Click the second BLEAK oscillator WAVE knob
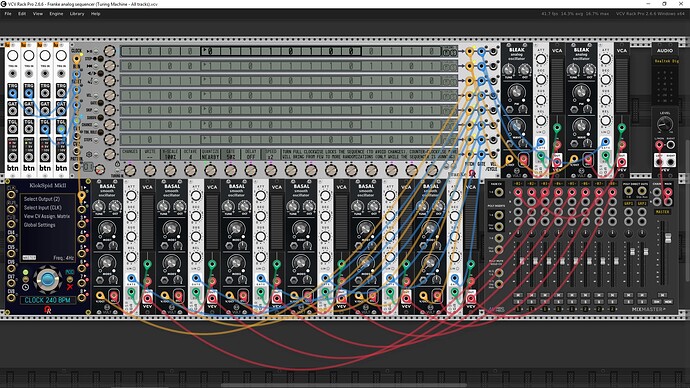Image resolution: width=690 pixels, height=388 pixels. tap(581, 127)
